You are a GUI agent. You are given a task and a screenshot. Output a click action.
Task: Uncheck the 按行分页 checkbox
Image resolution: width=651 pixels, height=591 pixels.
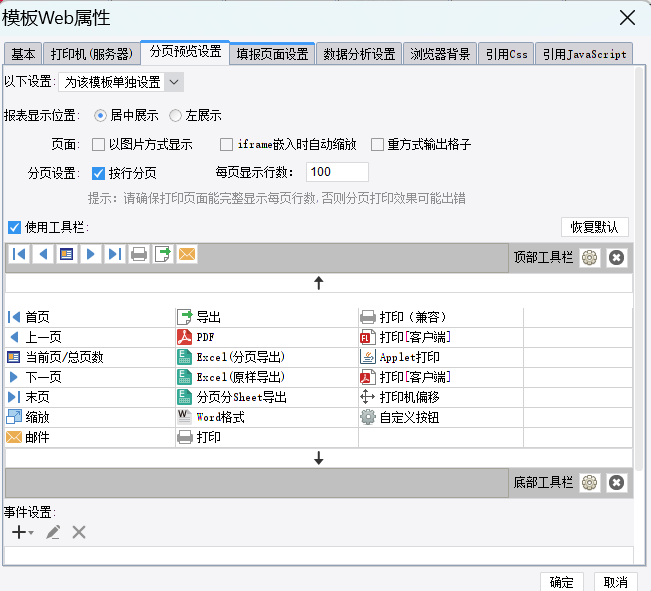point(98,173)
